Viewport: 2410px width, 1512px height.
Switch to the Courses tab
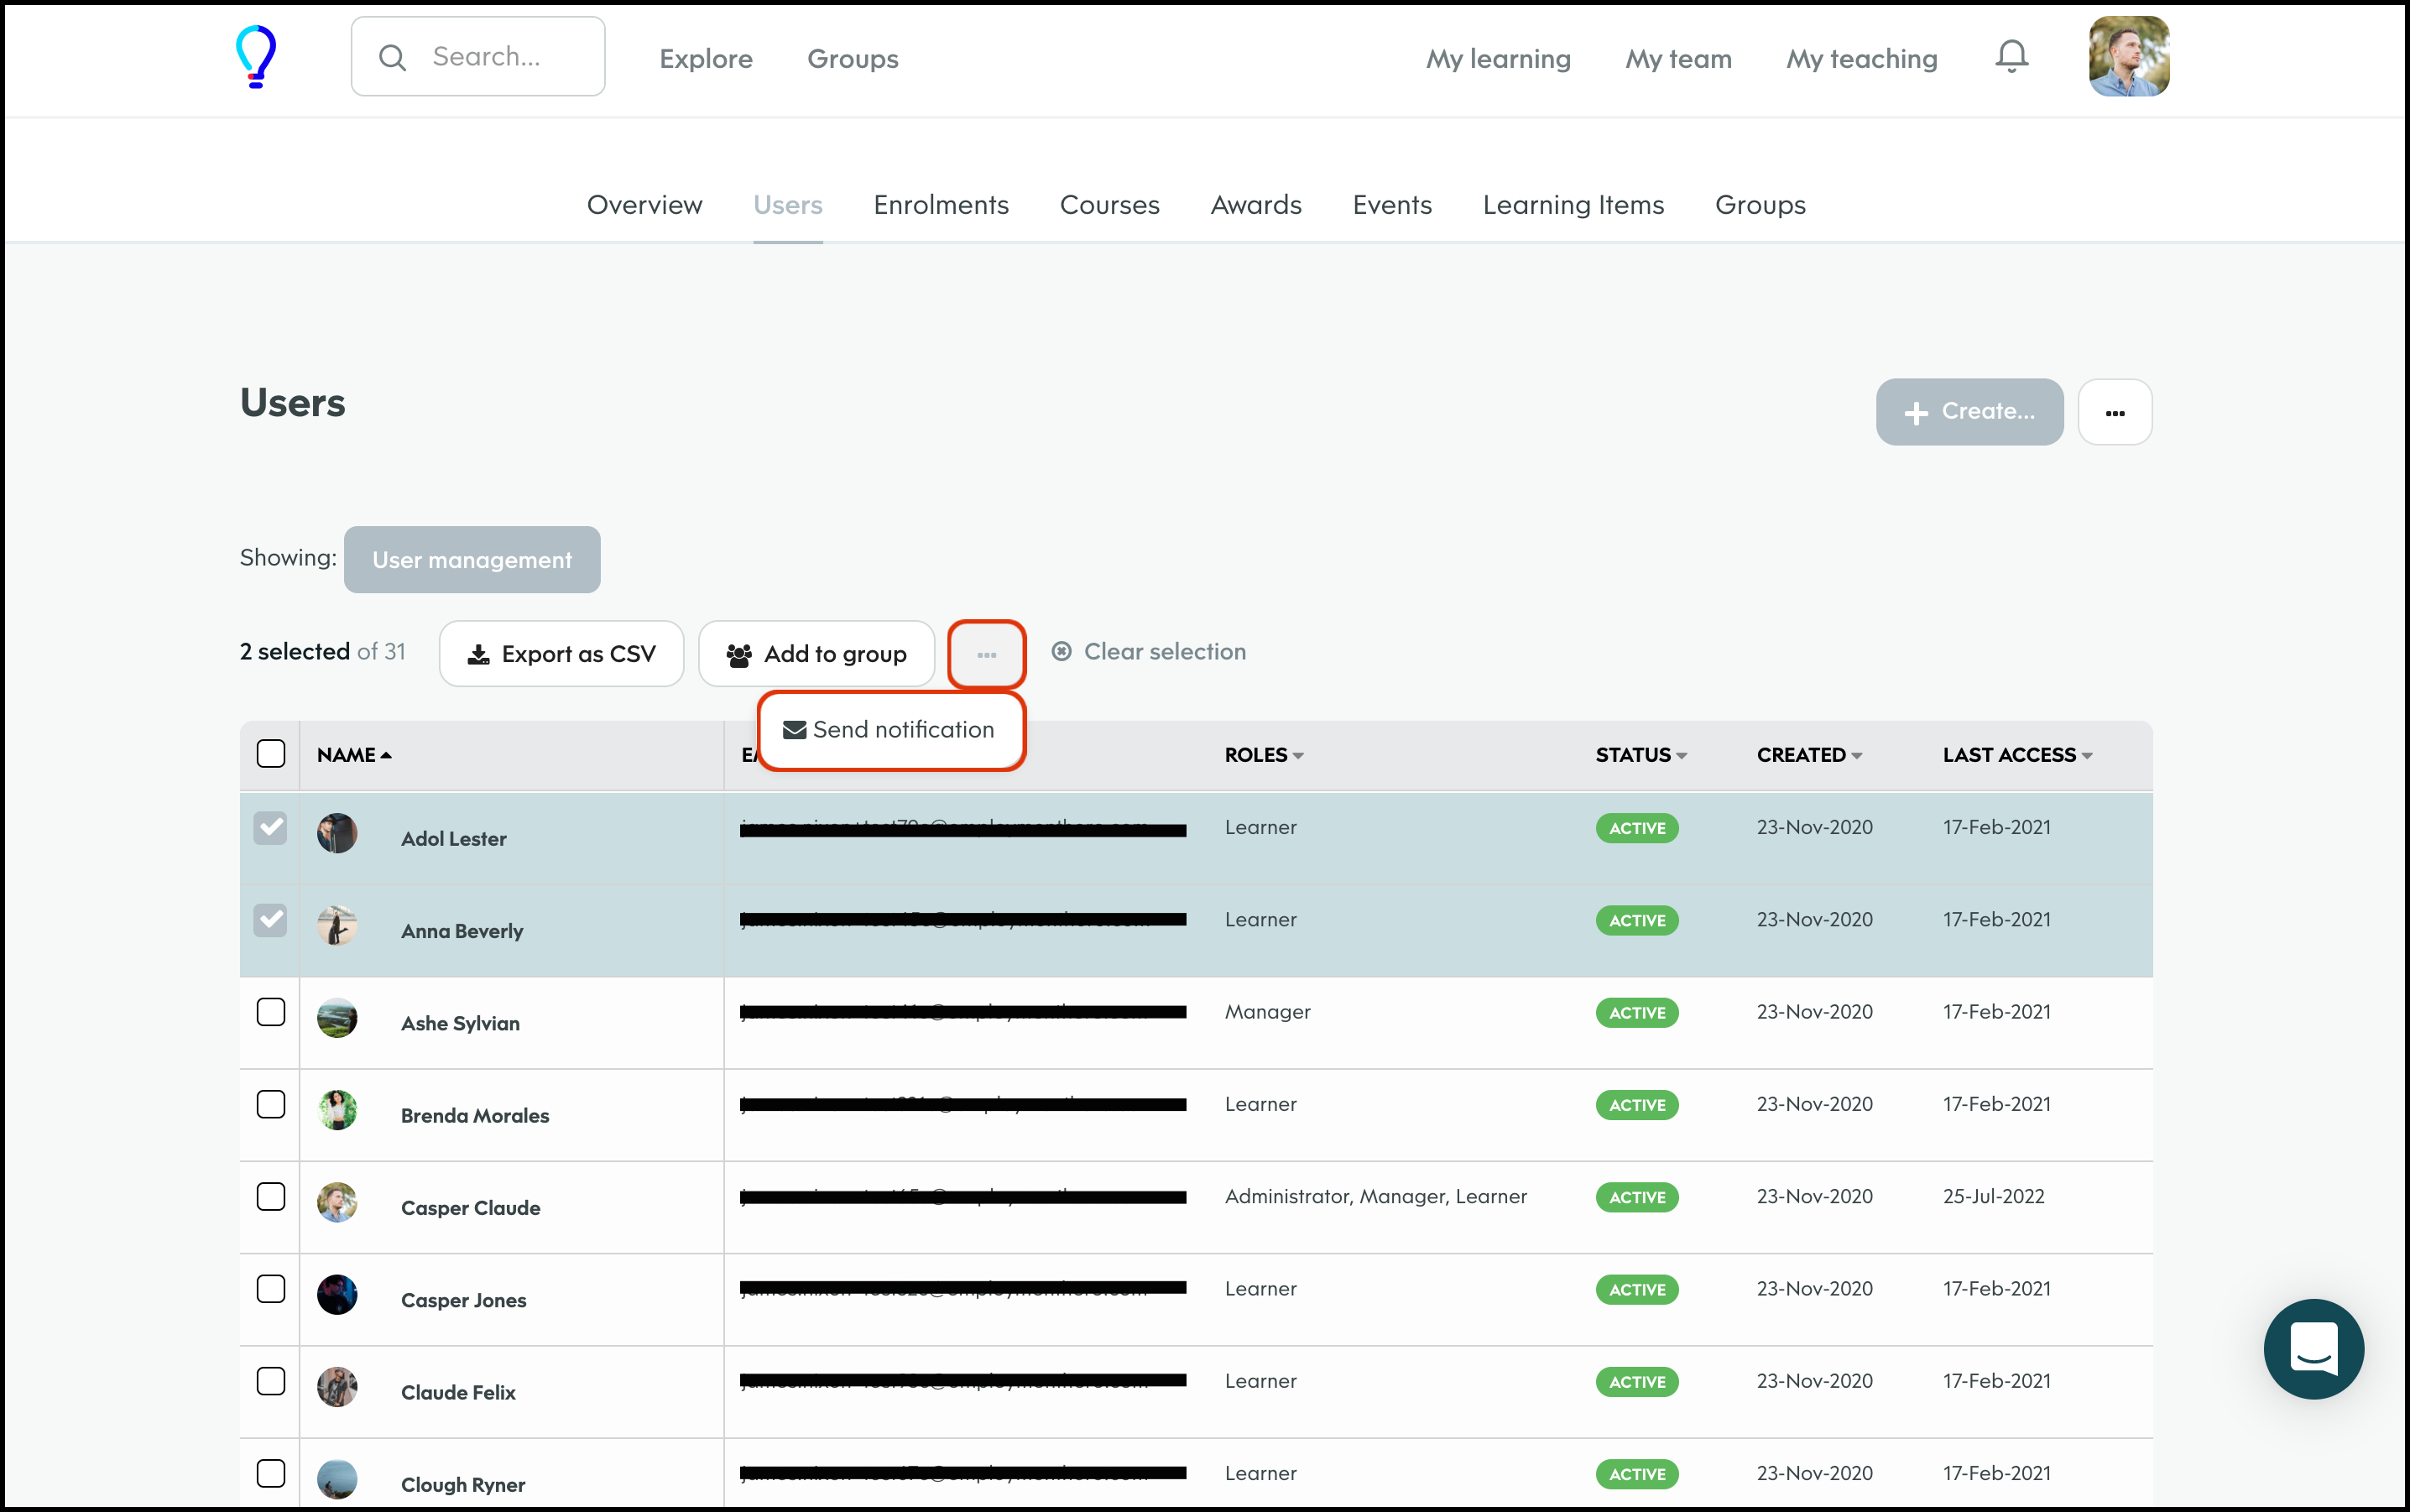(x=1110, y=205)
